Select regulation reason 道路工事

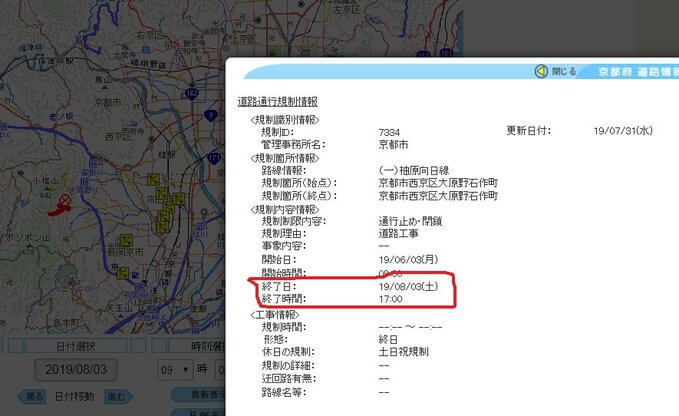click(398, 234)
